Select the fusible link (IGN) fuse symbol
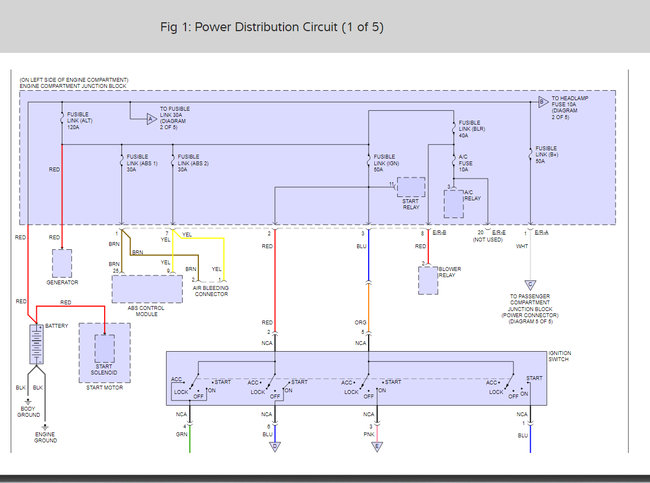Screen dimensions: 650x483 pyautogui.click(x=369, y=161)
